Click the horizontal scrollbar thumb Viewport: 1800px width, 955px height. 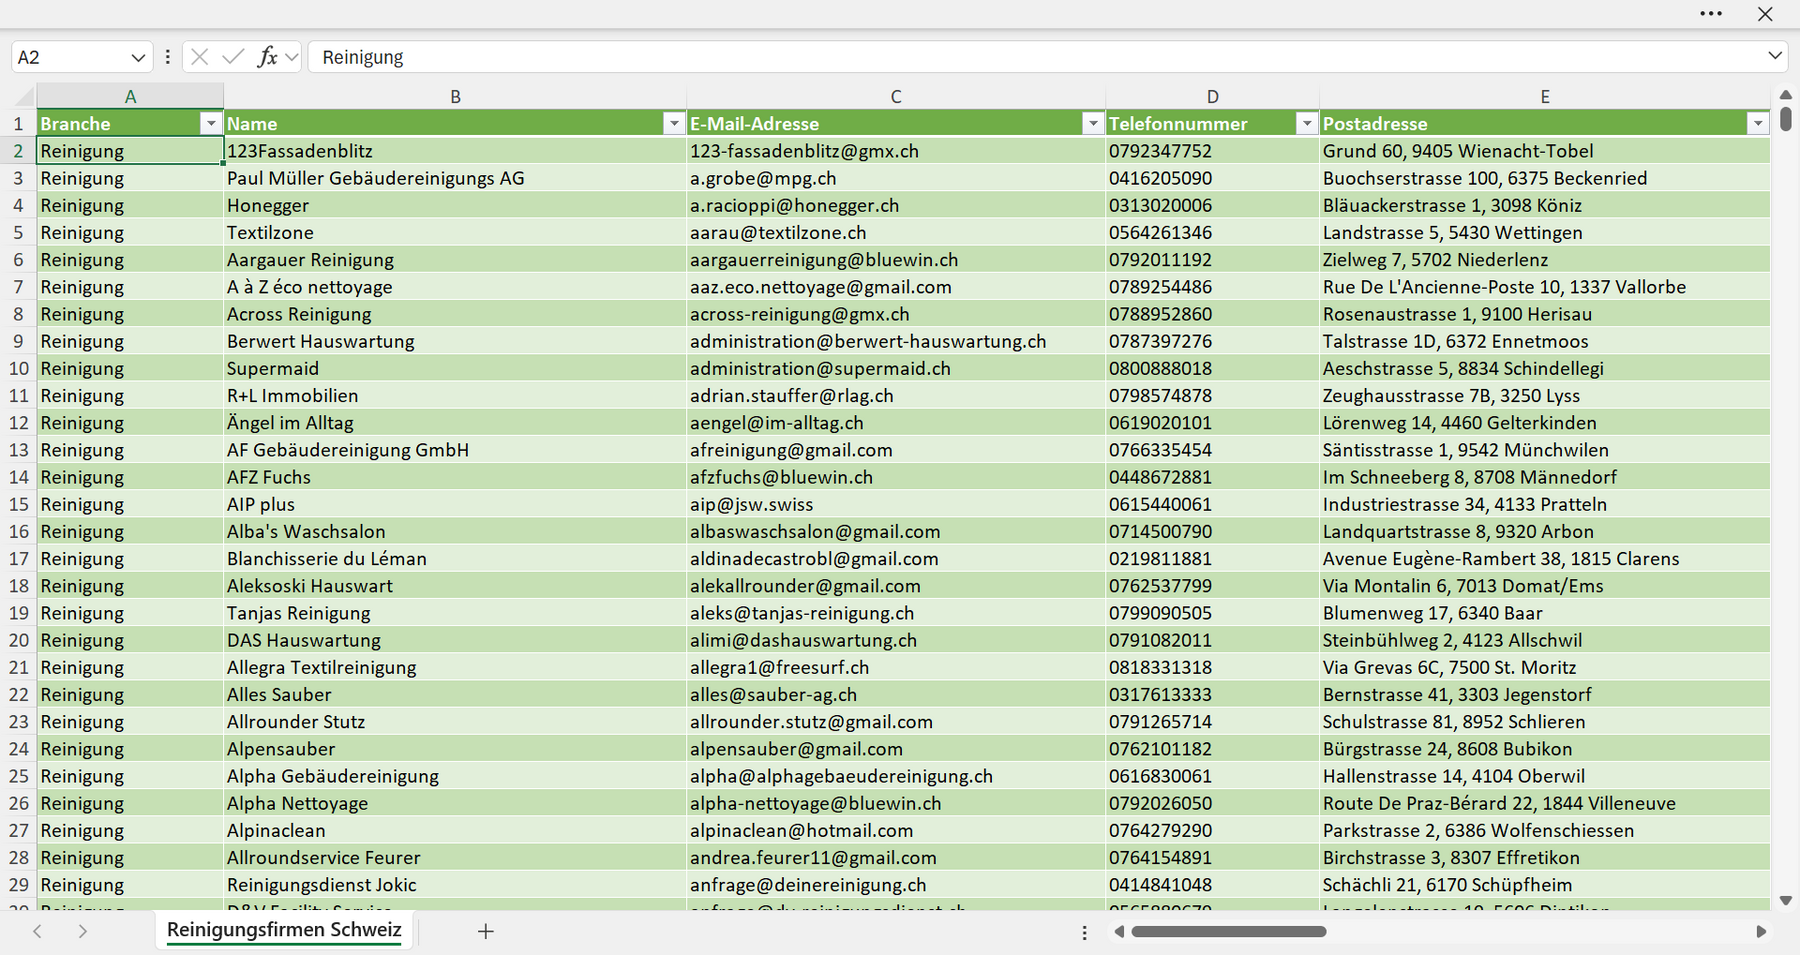click(x=1229, y=931)
